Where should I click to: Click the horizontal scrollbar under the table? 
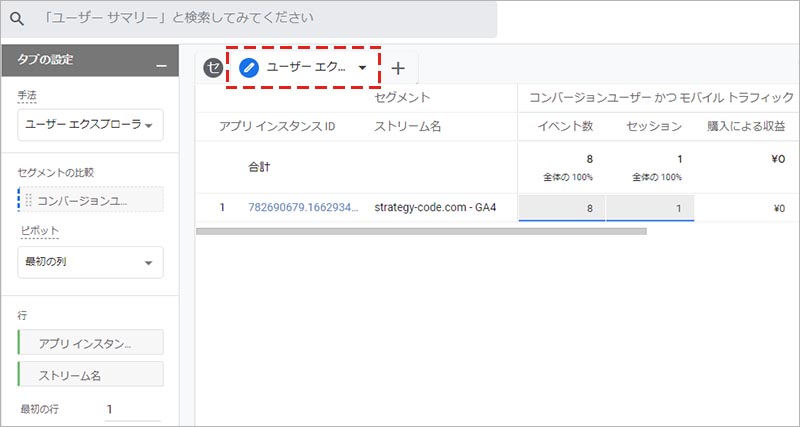coord(420,231)
